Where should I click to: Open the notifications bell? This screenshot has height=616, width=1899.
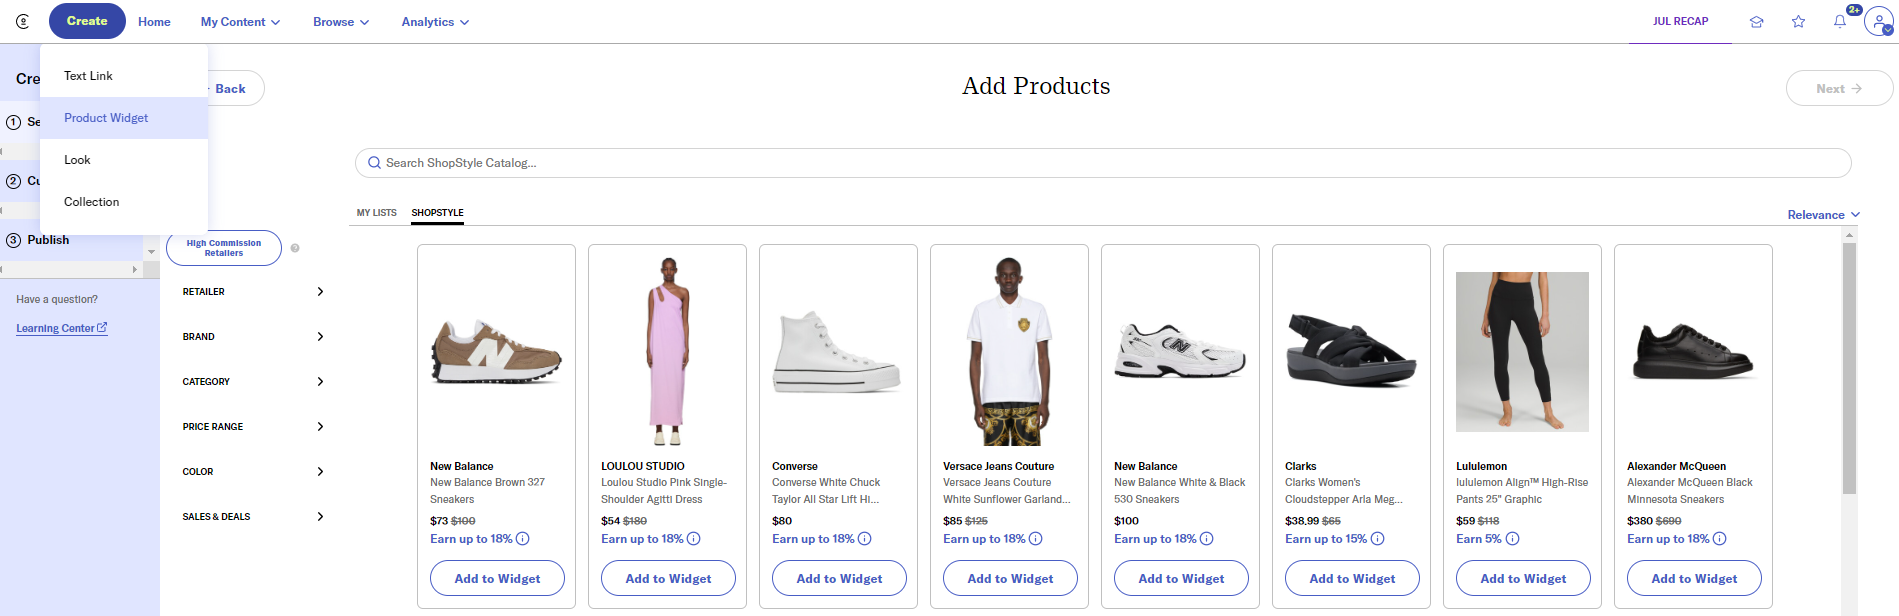1840,21
